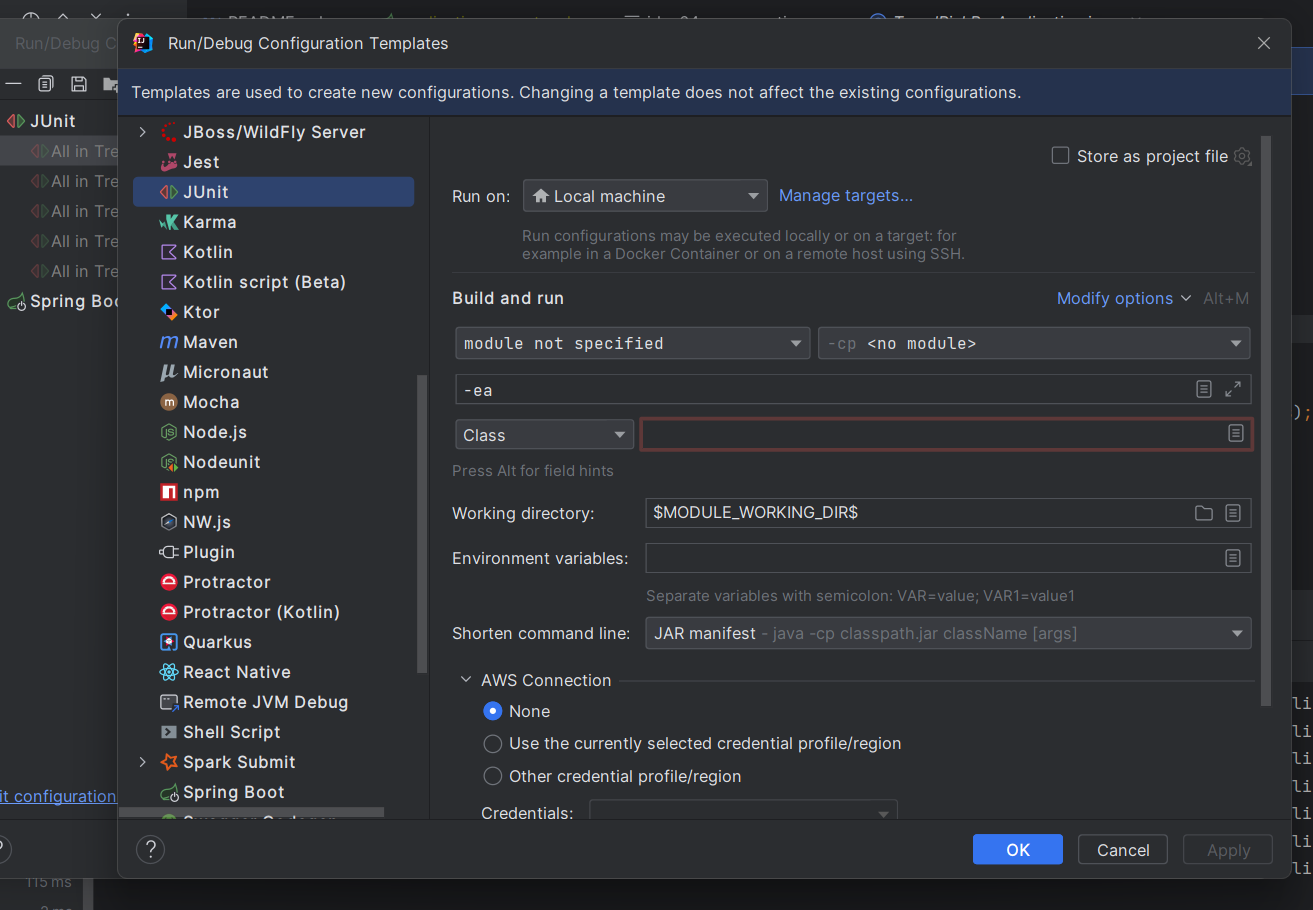
Task: Click Copy configuration icon in background toolbar
Action: pyautogui.click(x=46, y=84)
